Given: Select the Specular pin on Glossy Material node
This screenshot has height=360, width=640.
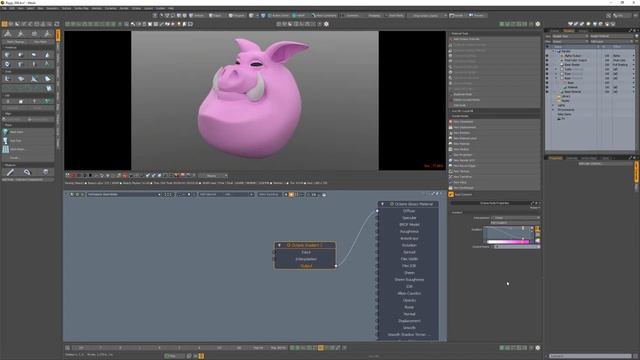Looking at the screenshot, I should tap(409, 218).
